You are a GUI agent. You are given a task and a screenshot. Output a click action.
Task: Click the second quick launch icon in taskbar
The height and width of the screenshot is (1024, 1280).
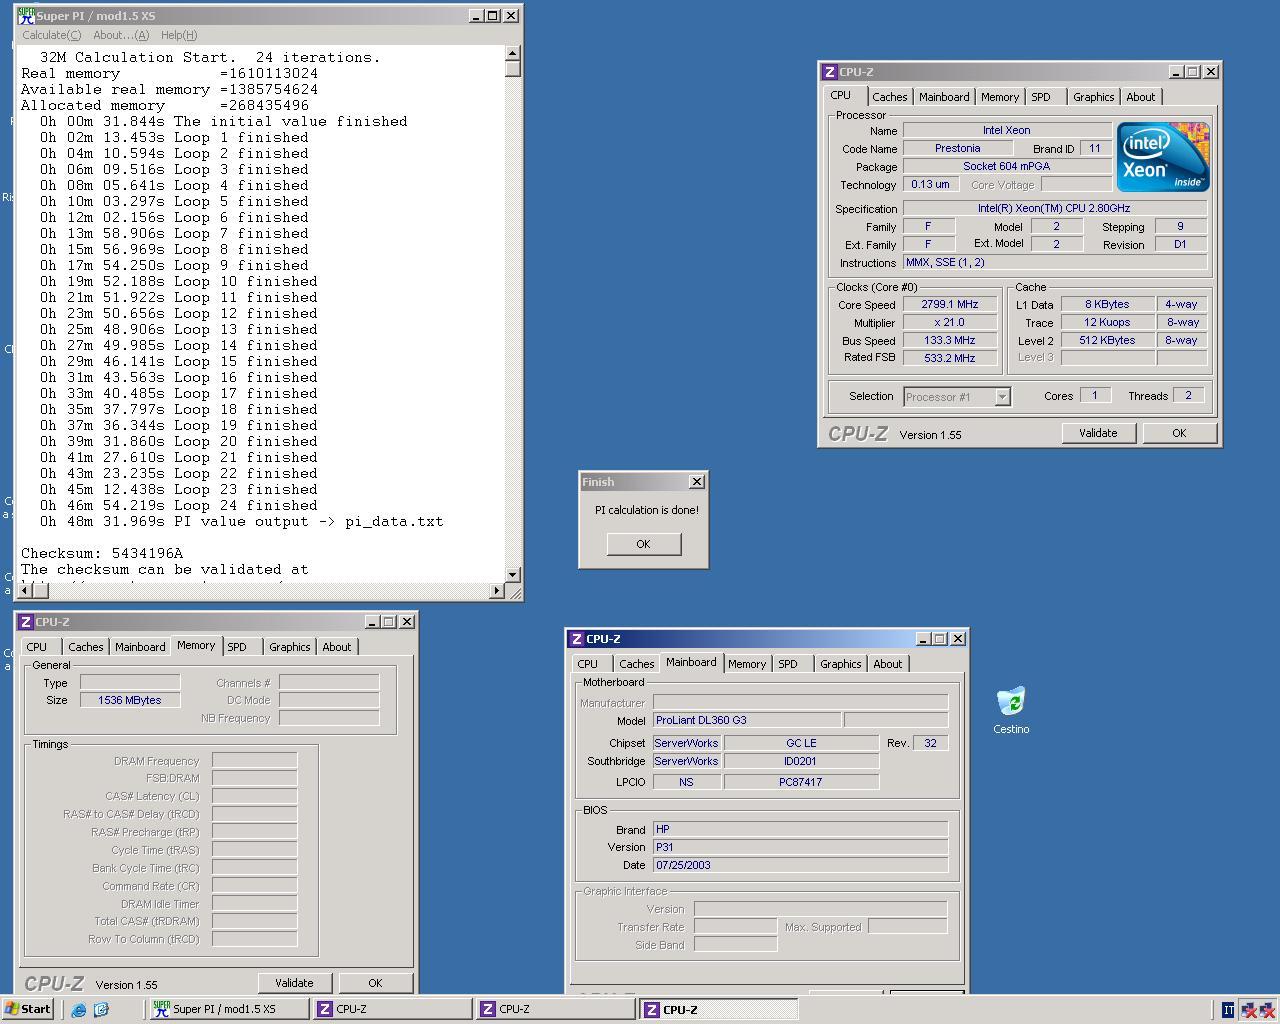[101, 1010]
